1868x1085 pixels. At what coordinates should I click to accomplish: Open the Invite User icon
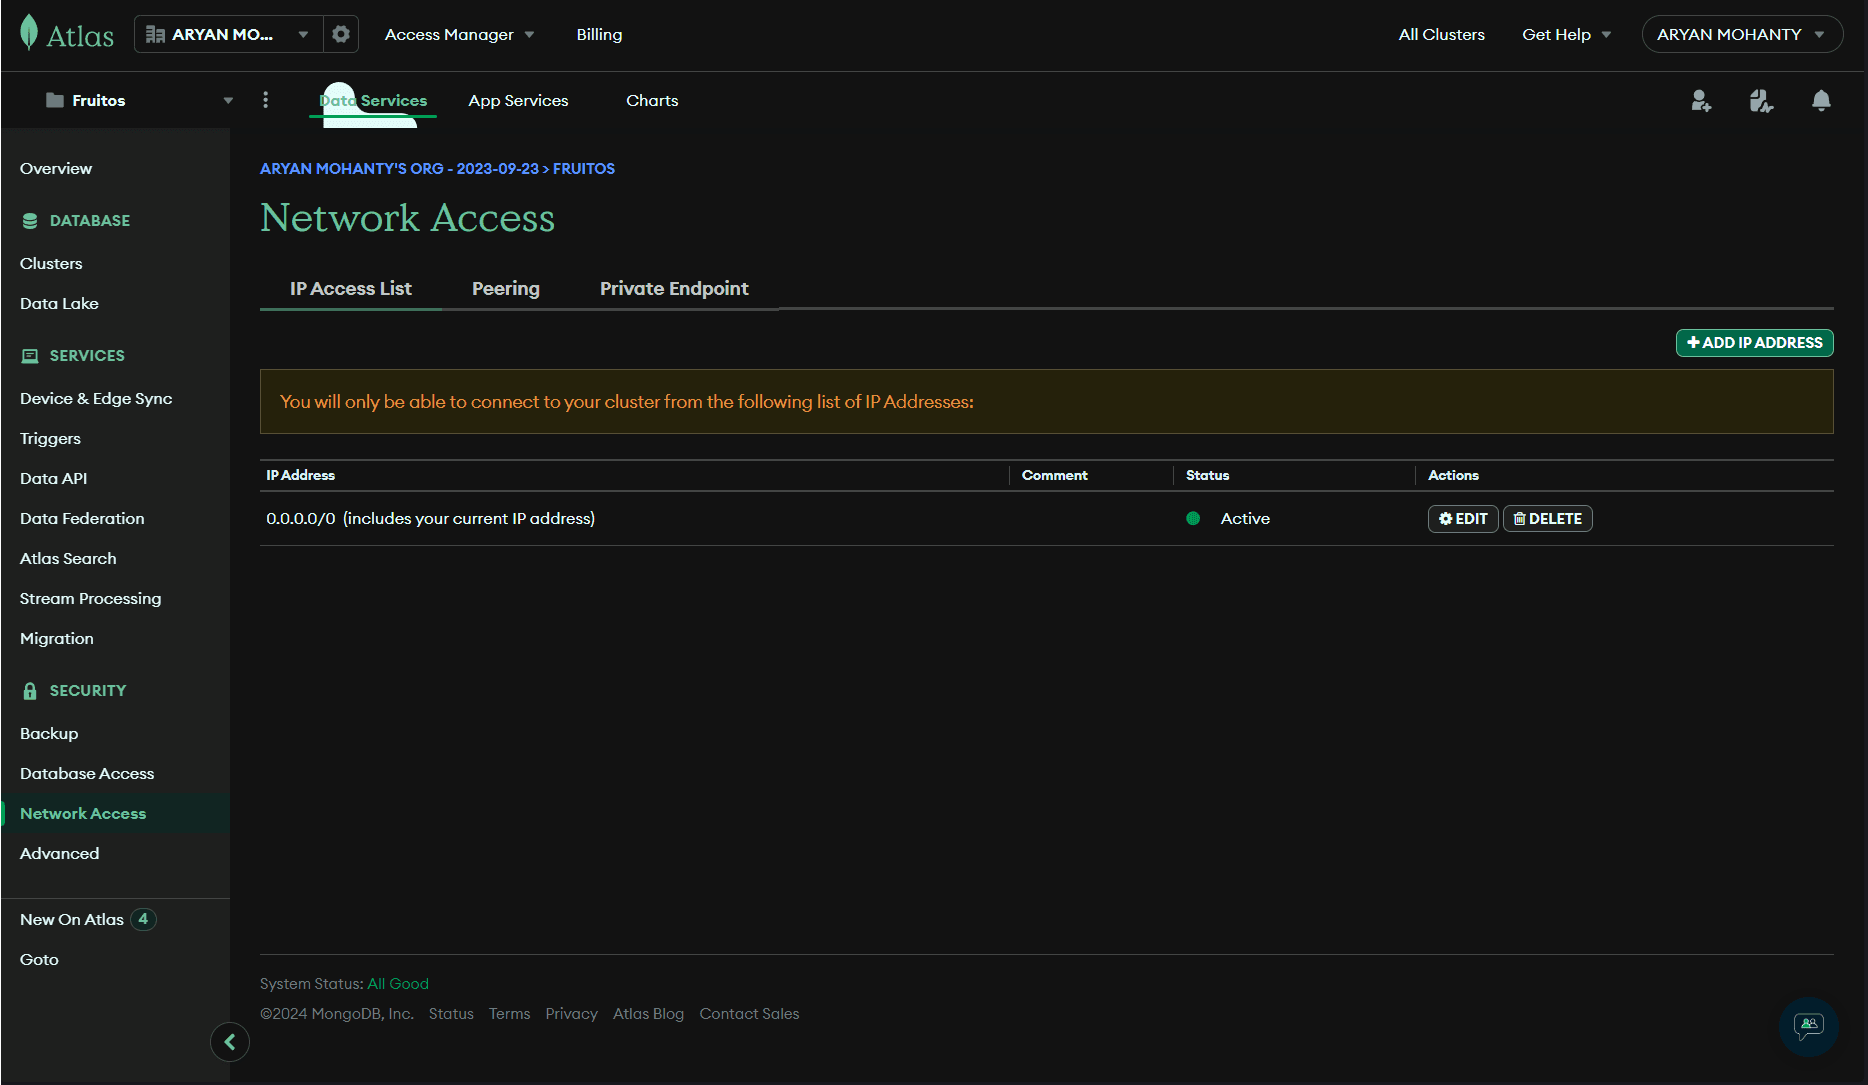point(1701,100)
